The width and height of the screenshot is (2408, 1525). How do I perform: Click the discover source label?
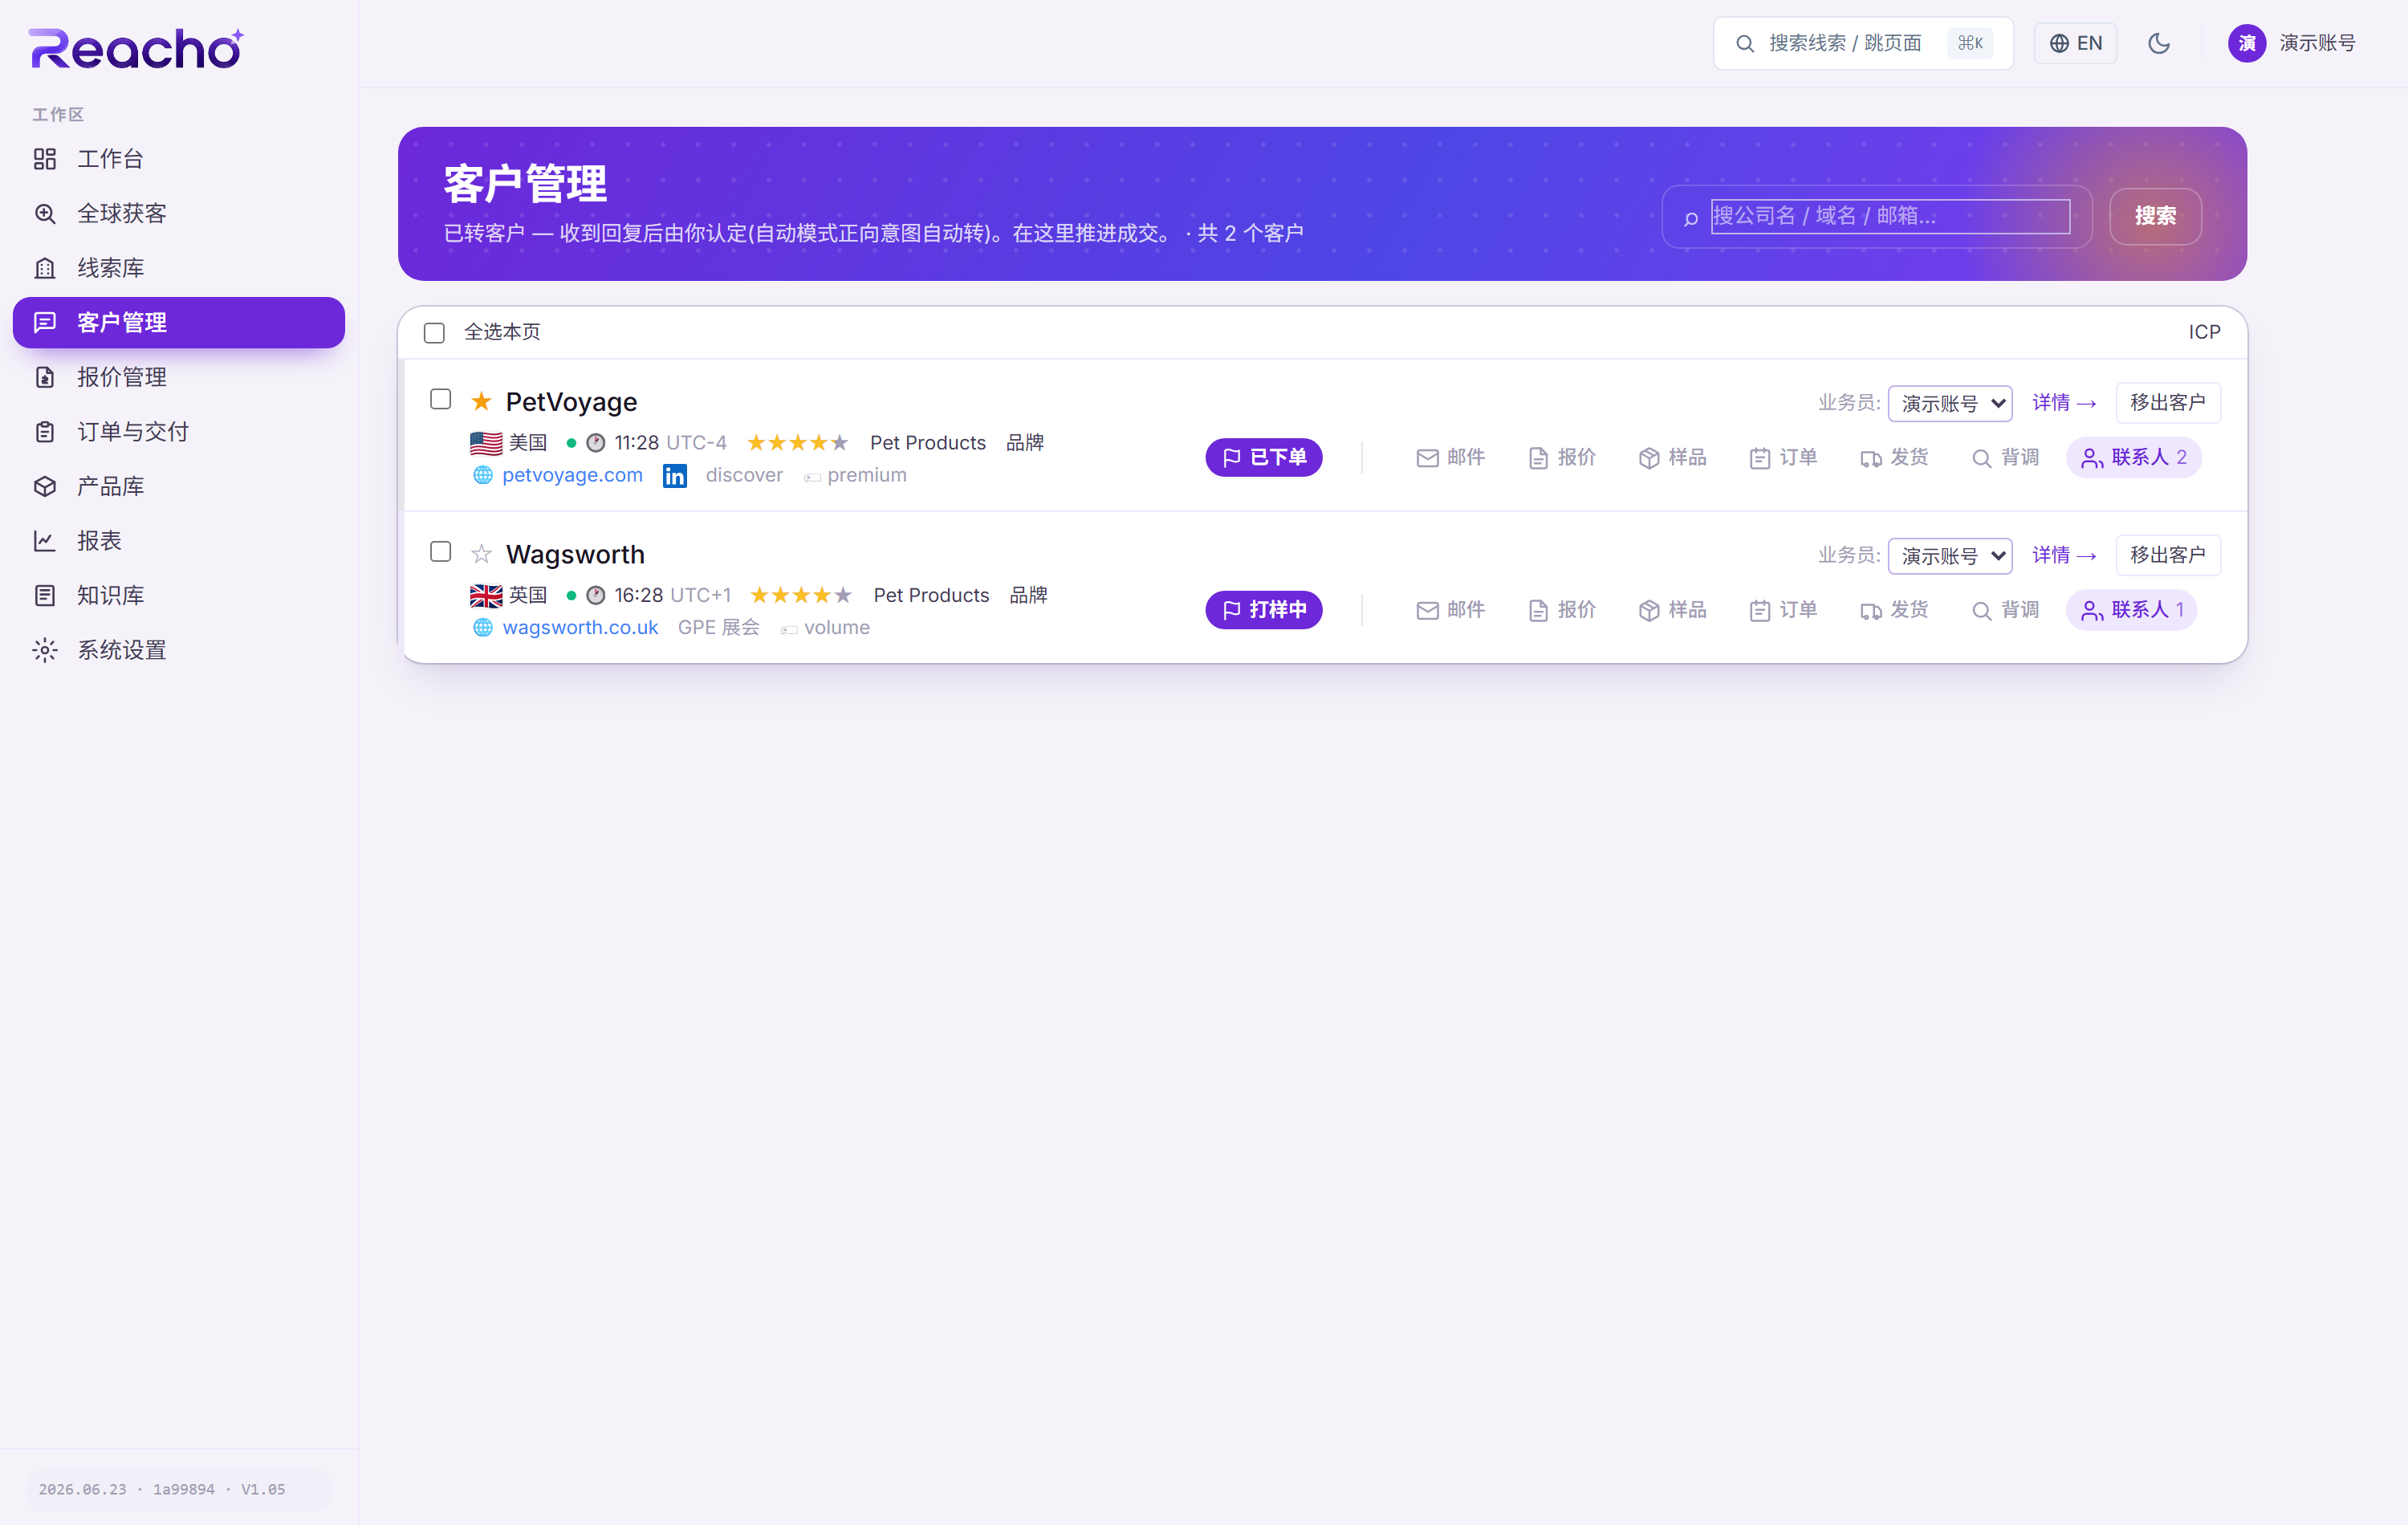click(744, 476)
